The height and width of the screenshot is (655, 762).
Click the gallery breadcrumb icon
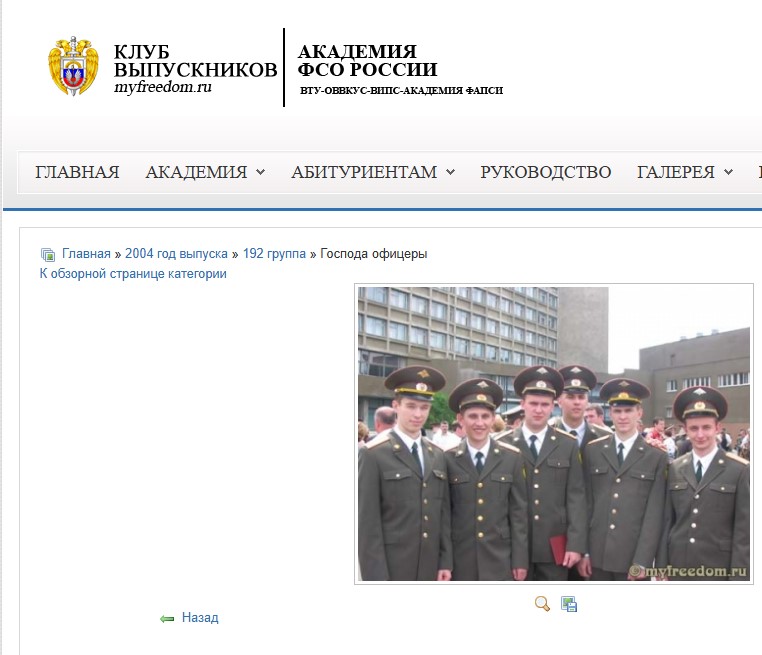pyautogui.click(x=48, y=254)
